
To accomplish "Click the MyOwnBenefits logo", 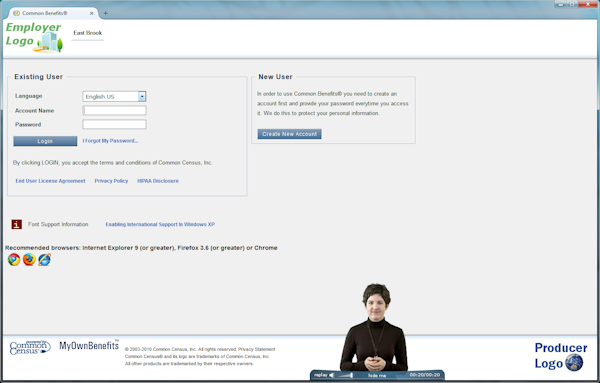I will point(89,346).
